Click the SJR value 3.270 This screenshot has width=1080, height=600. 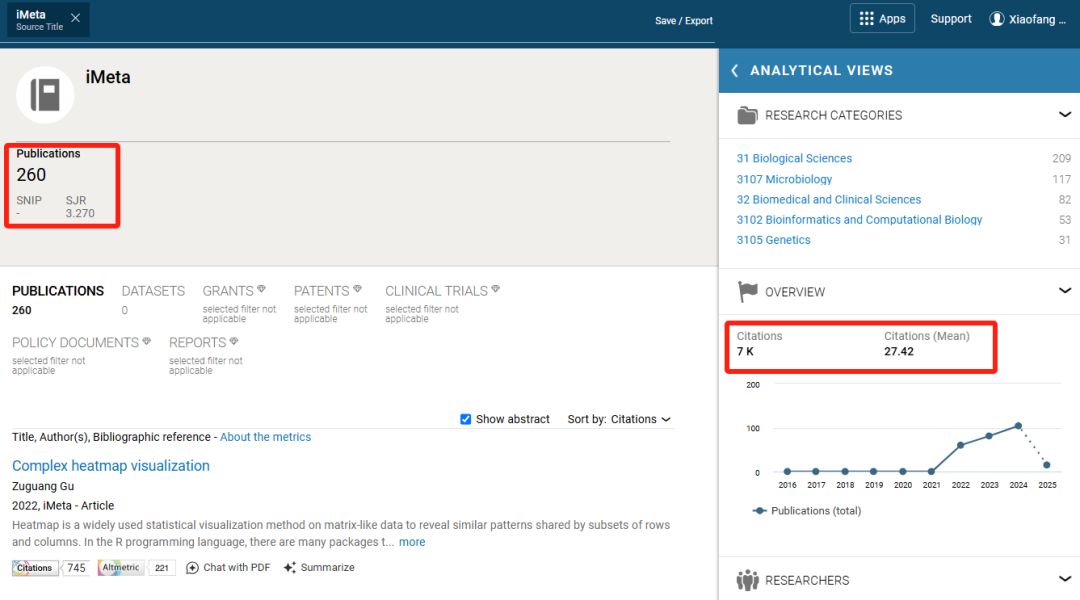80,214
